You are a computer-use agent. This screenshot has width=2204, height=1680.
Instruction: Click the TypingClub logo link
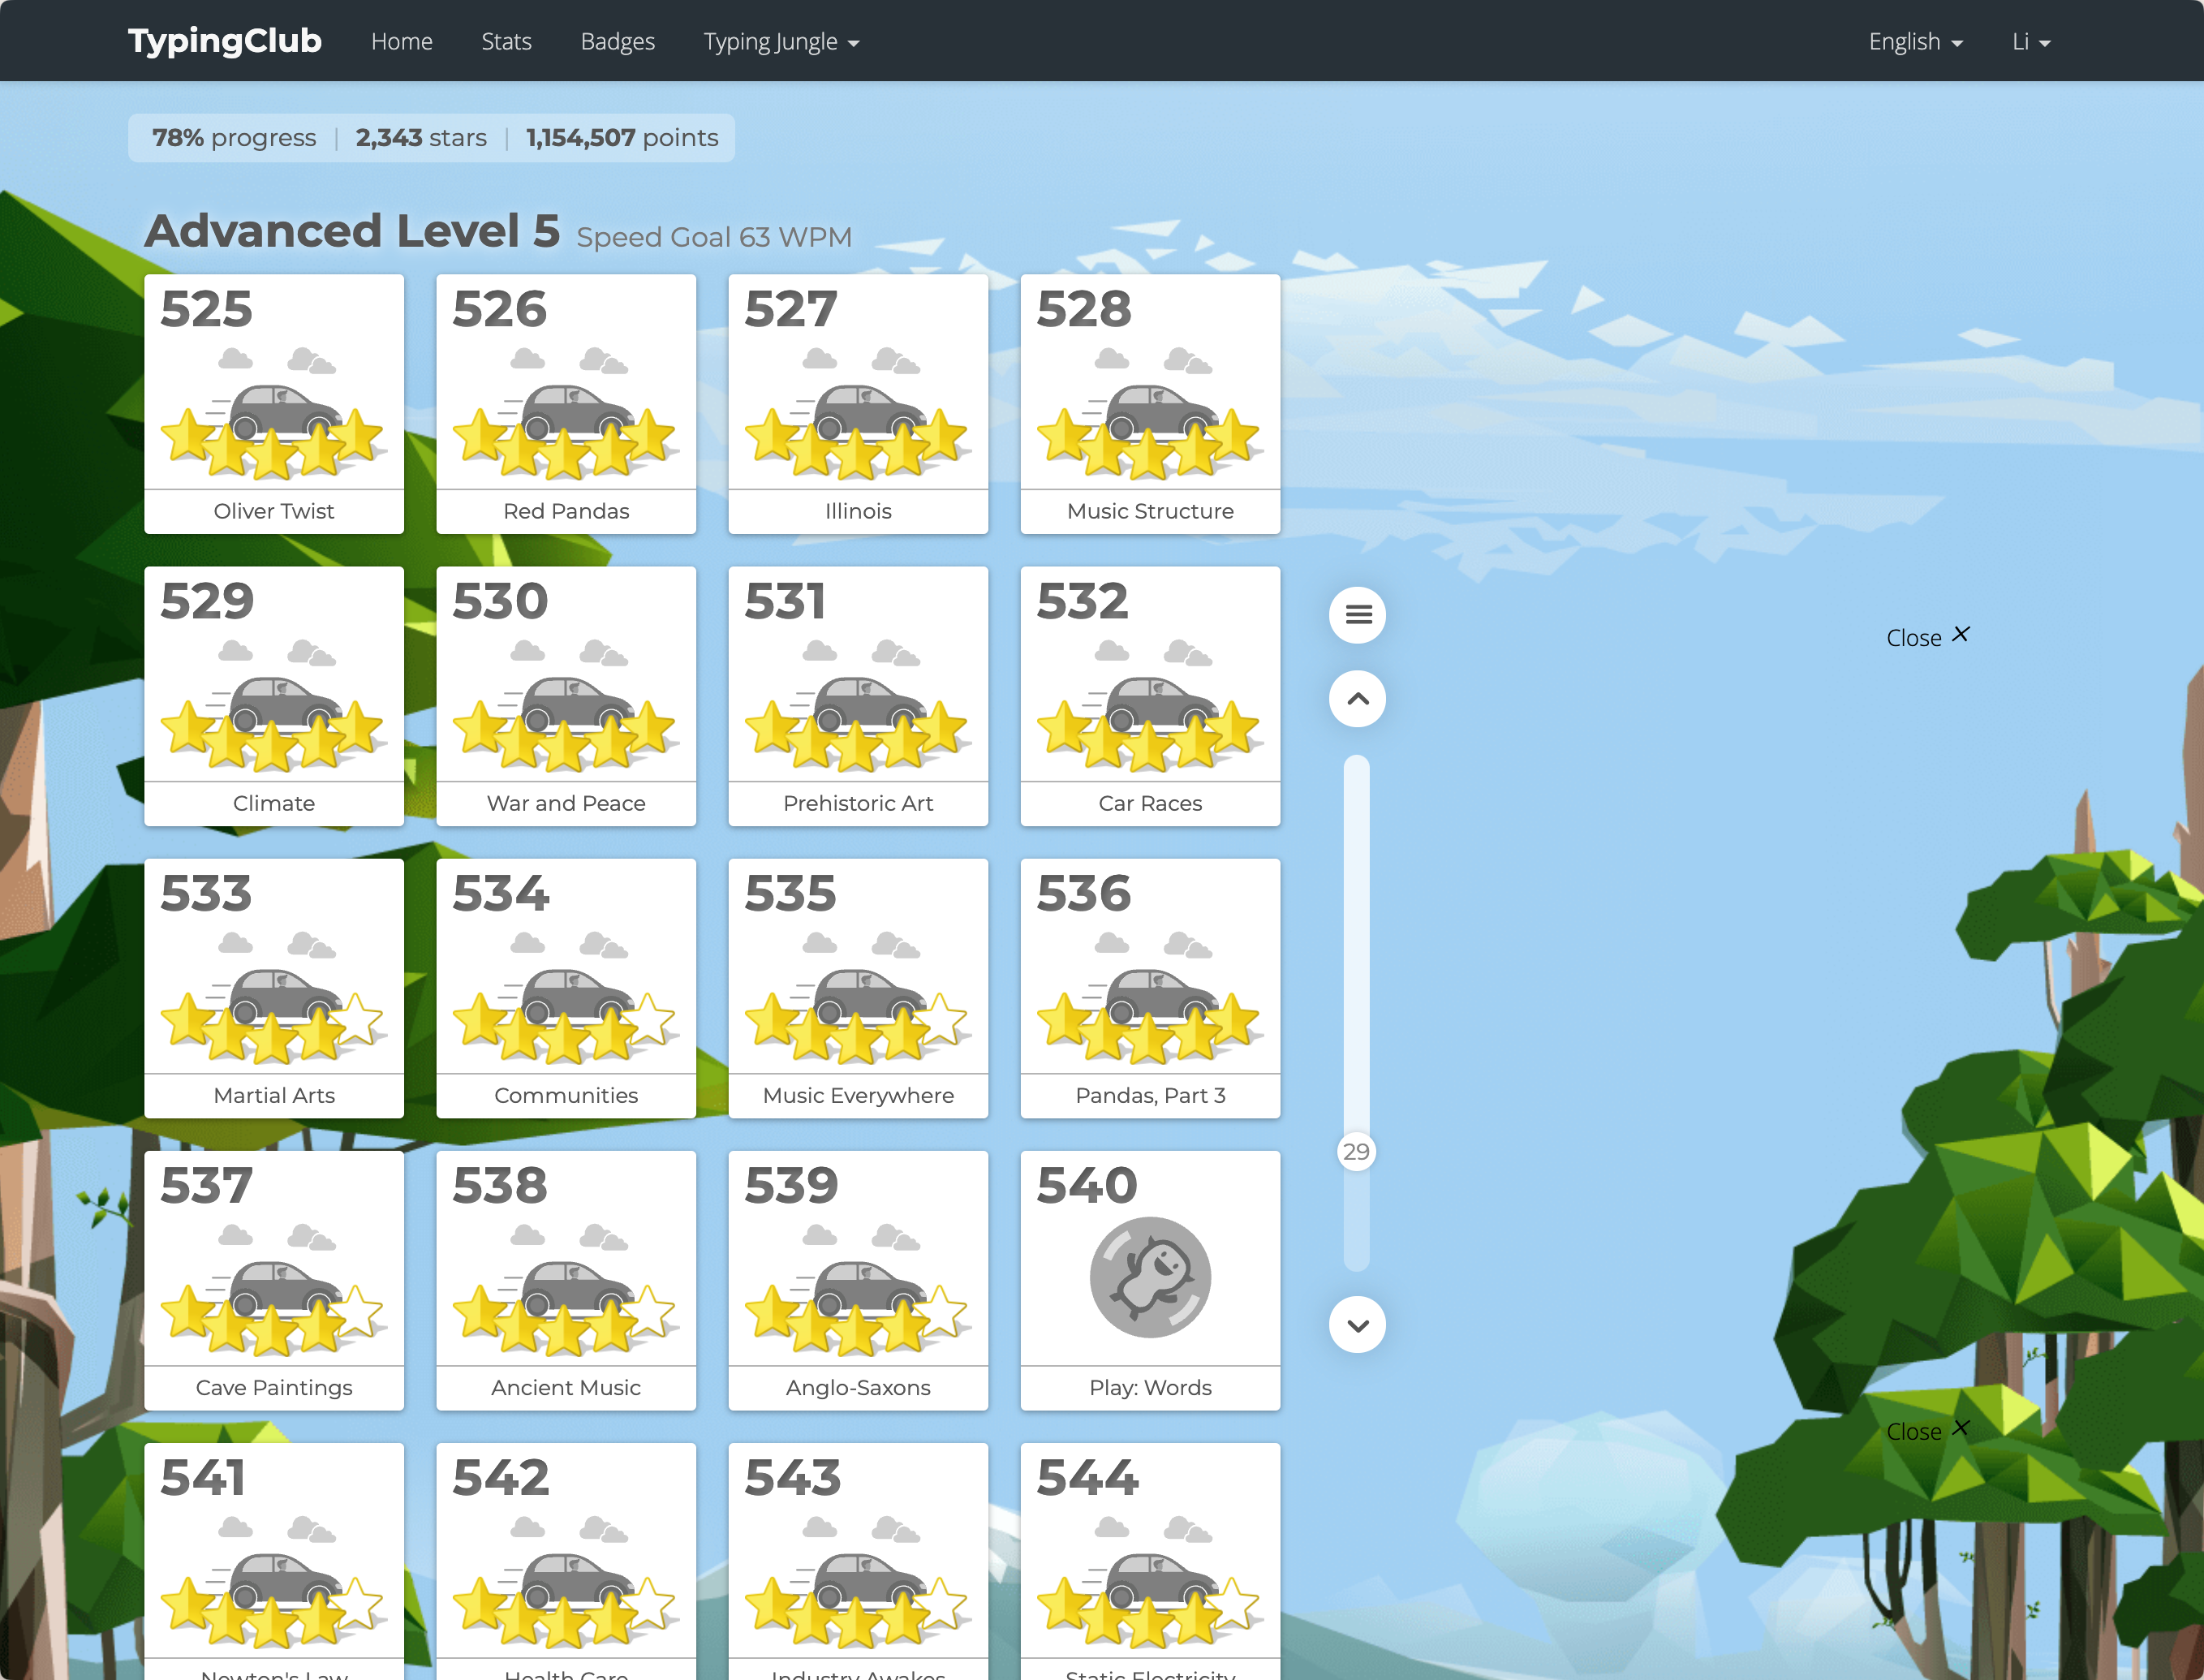click(x=225, y=41)
